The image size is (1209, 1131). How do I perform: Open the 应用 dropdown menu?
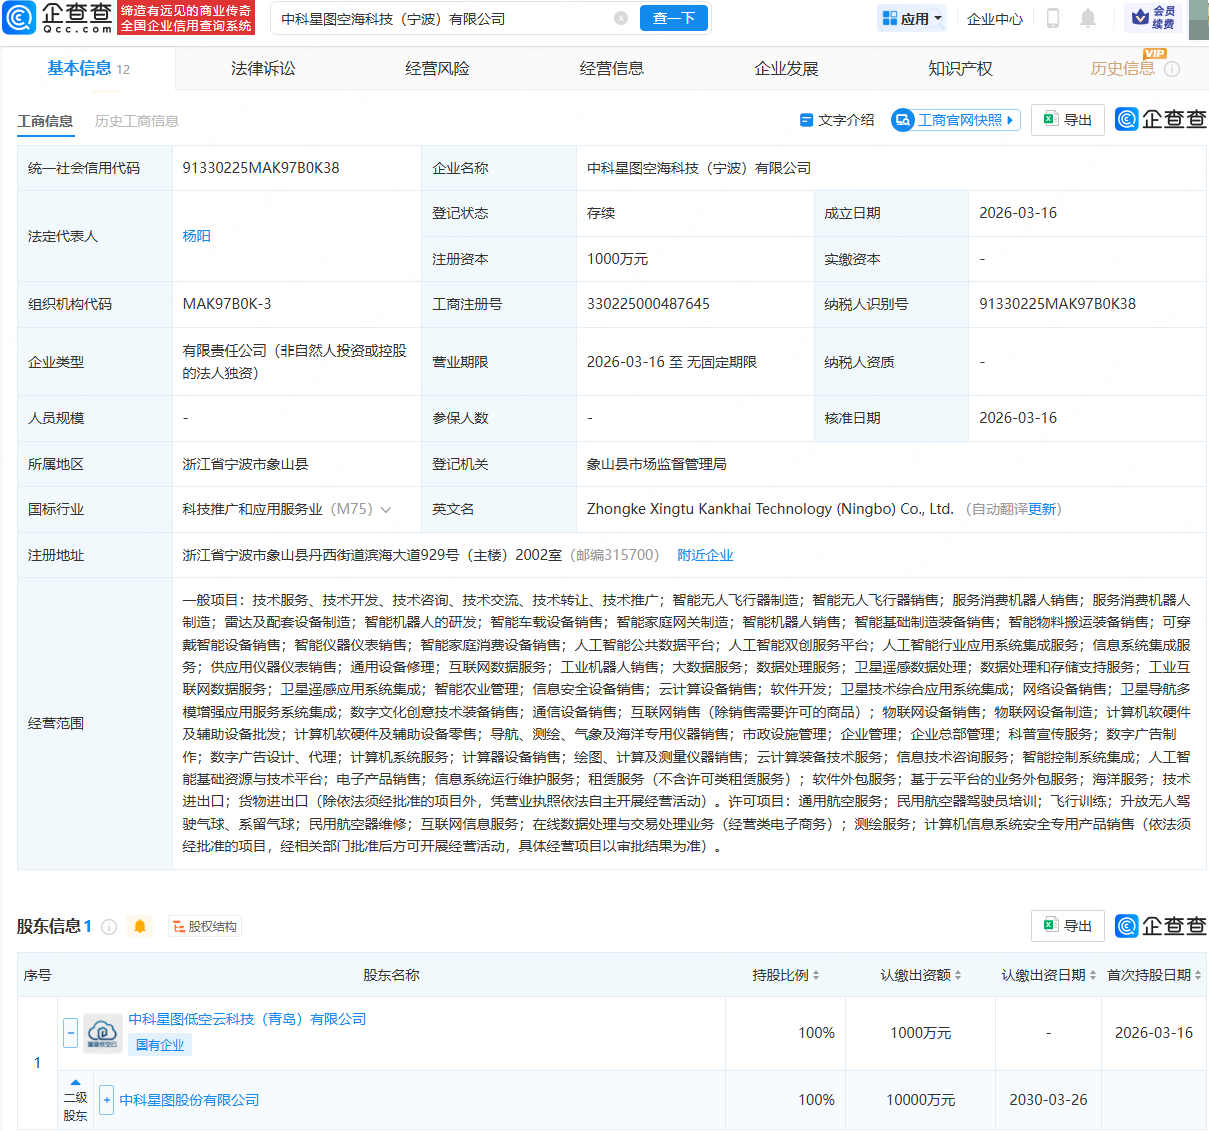911,18
